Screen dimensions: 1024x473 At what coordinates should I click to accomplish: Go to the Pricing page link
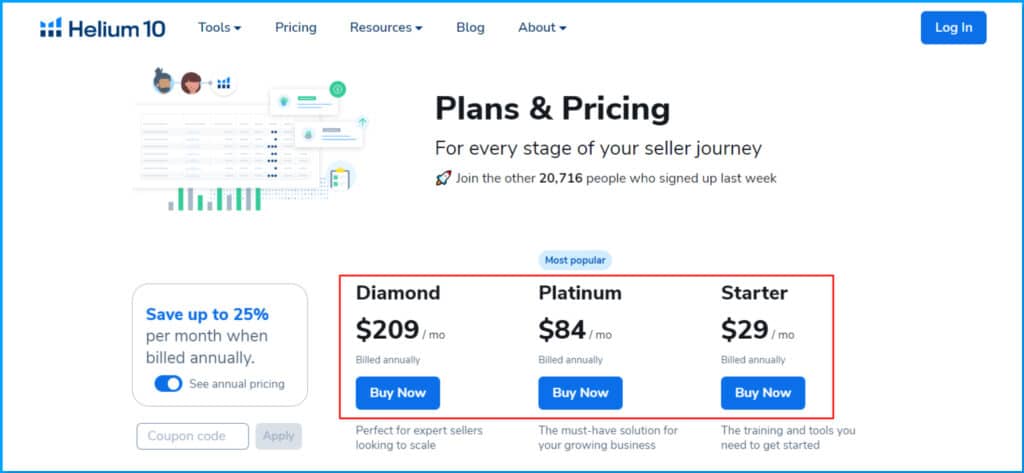296,27
